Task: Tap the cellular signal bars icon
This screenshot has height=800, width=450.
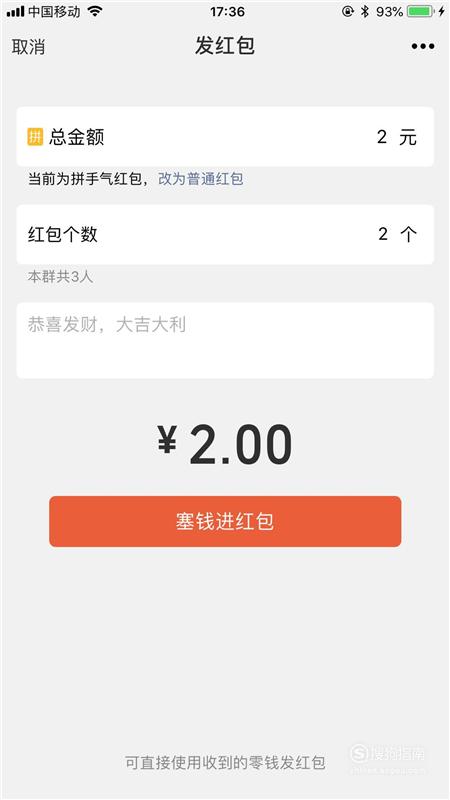Action: point(15,11)
